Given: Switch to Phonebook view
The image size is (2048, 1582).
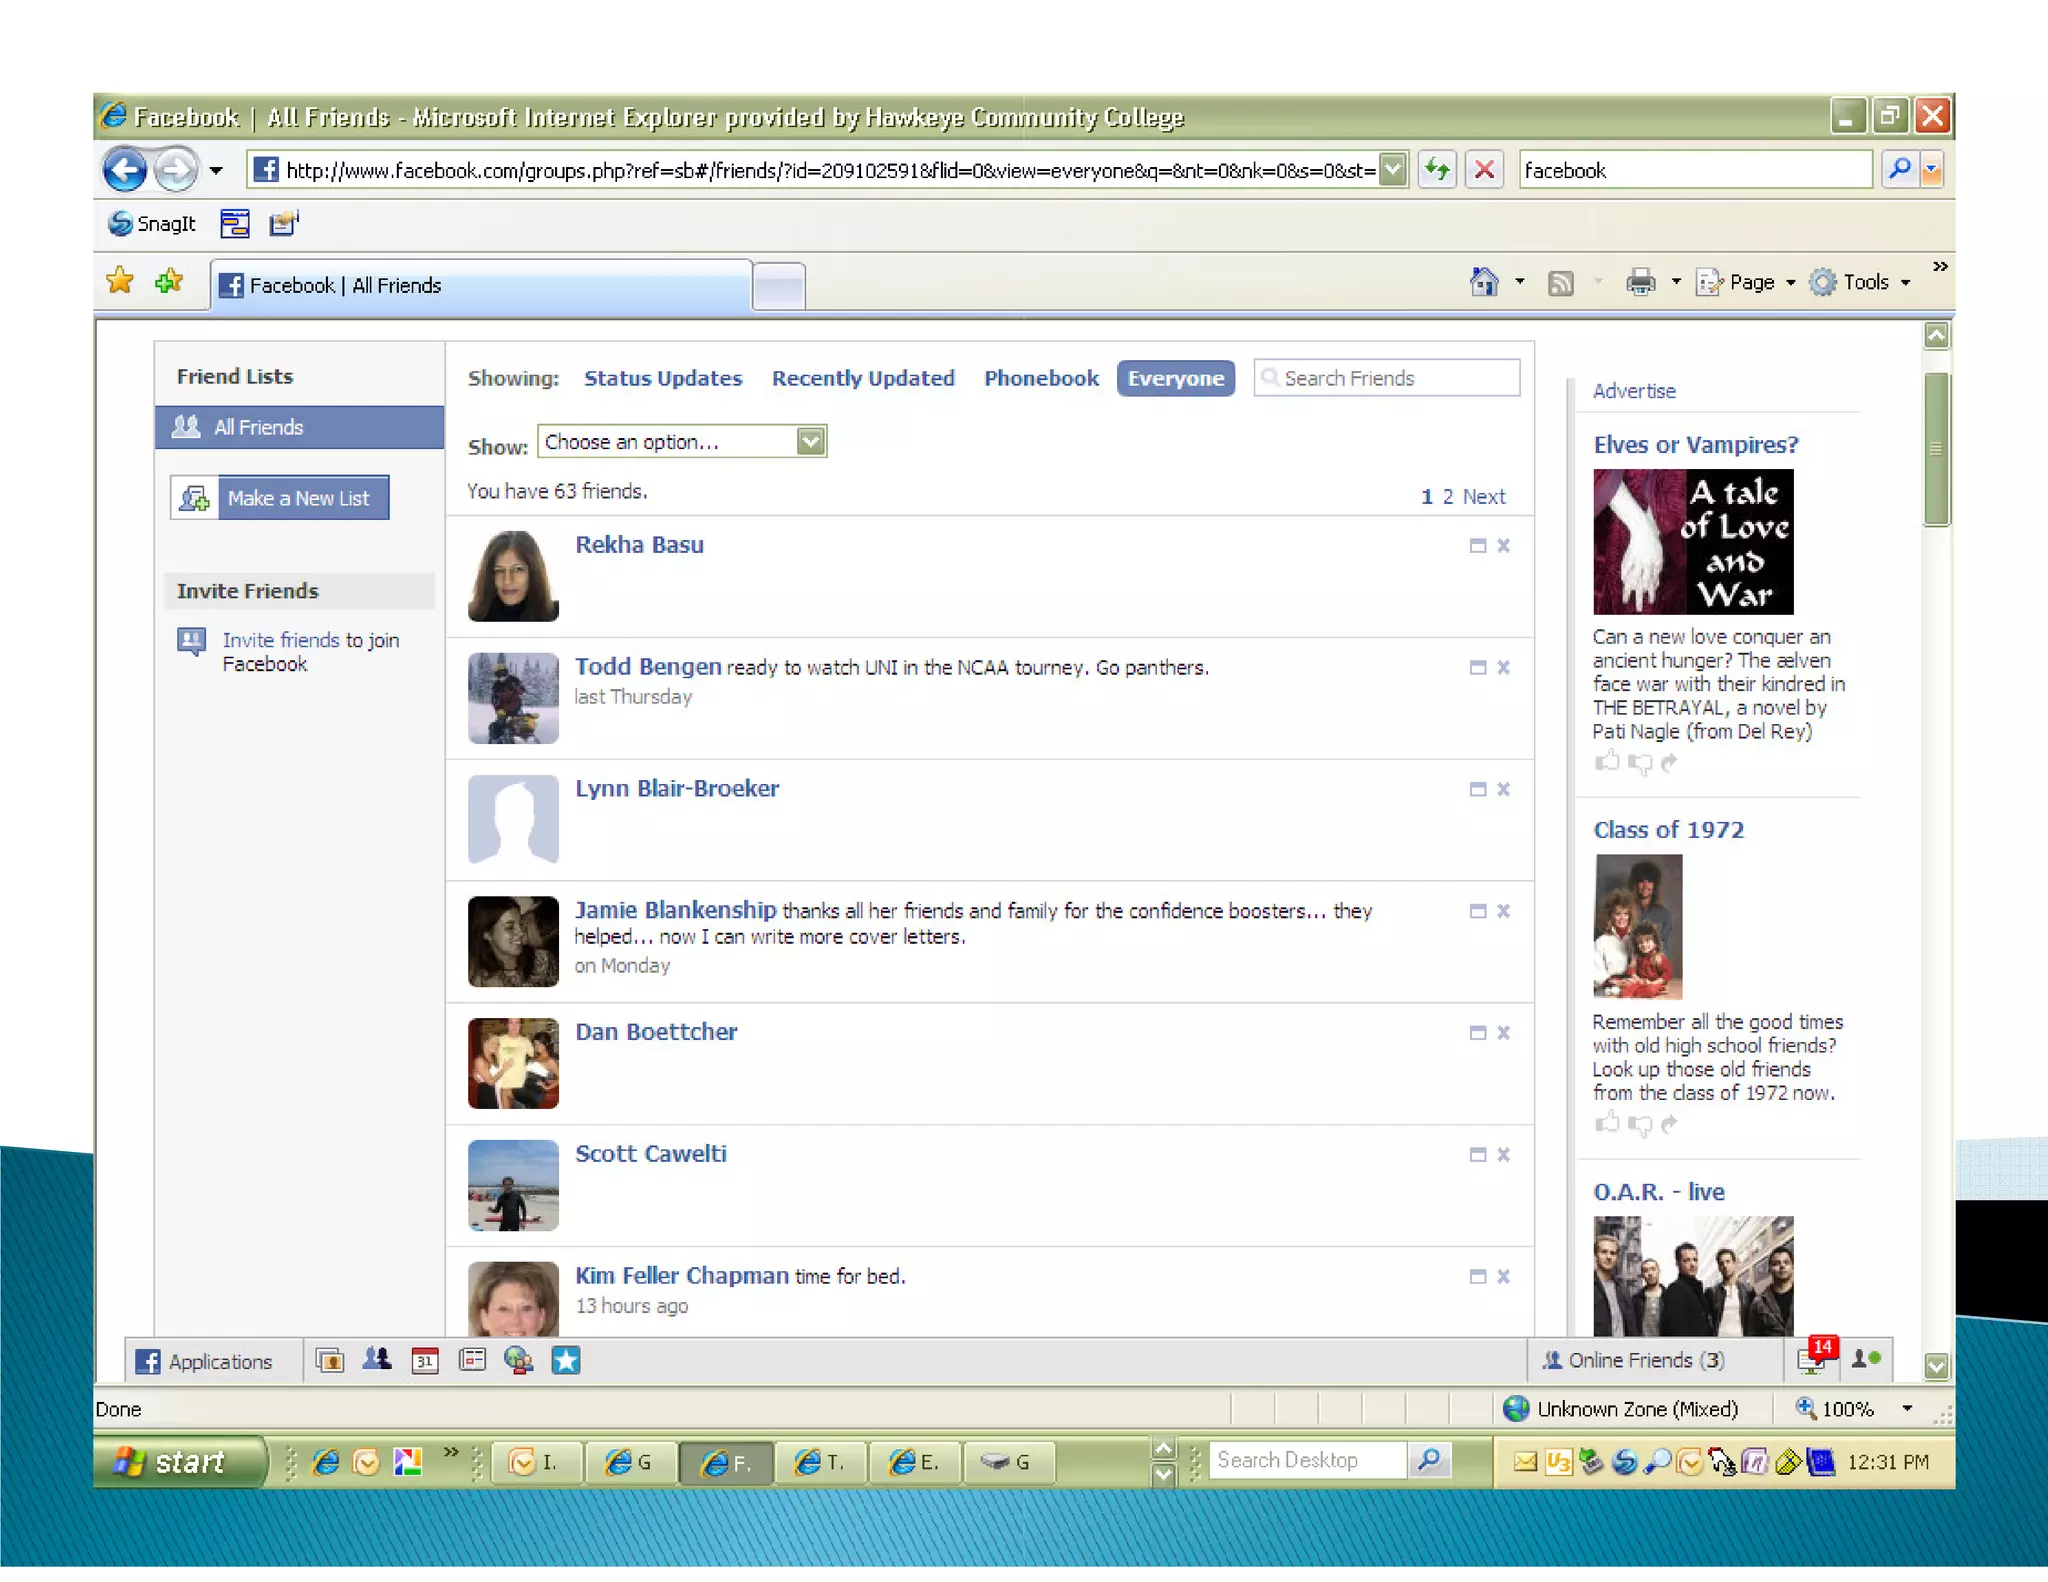Looking at the screenshot, I should (1041, 378).
